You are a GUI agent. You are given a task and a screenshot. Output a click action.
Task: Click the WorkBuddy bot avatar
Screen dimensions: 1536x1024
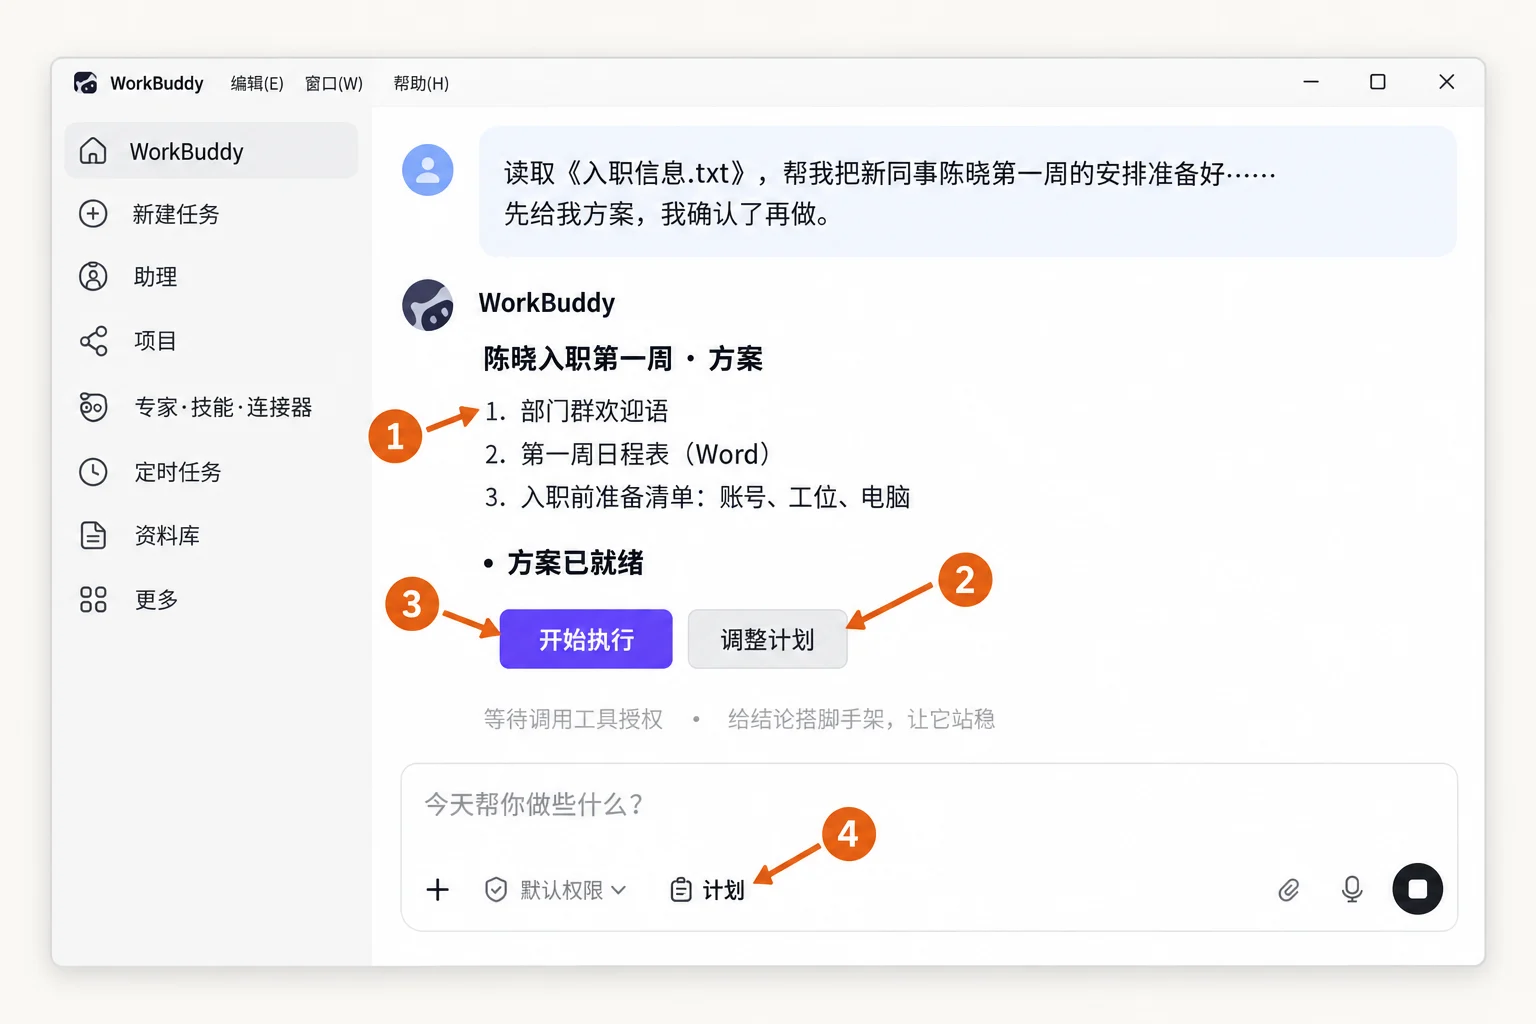click(x=428, y=305)
